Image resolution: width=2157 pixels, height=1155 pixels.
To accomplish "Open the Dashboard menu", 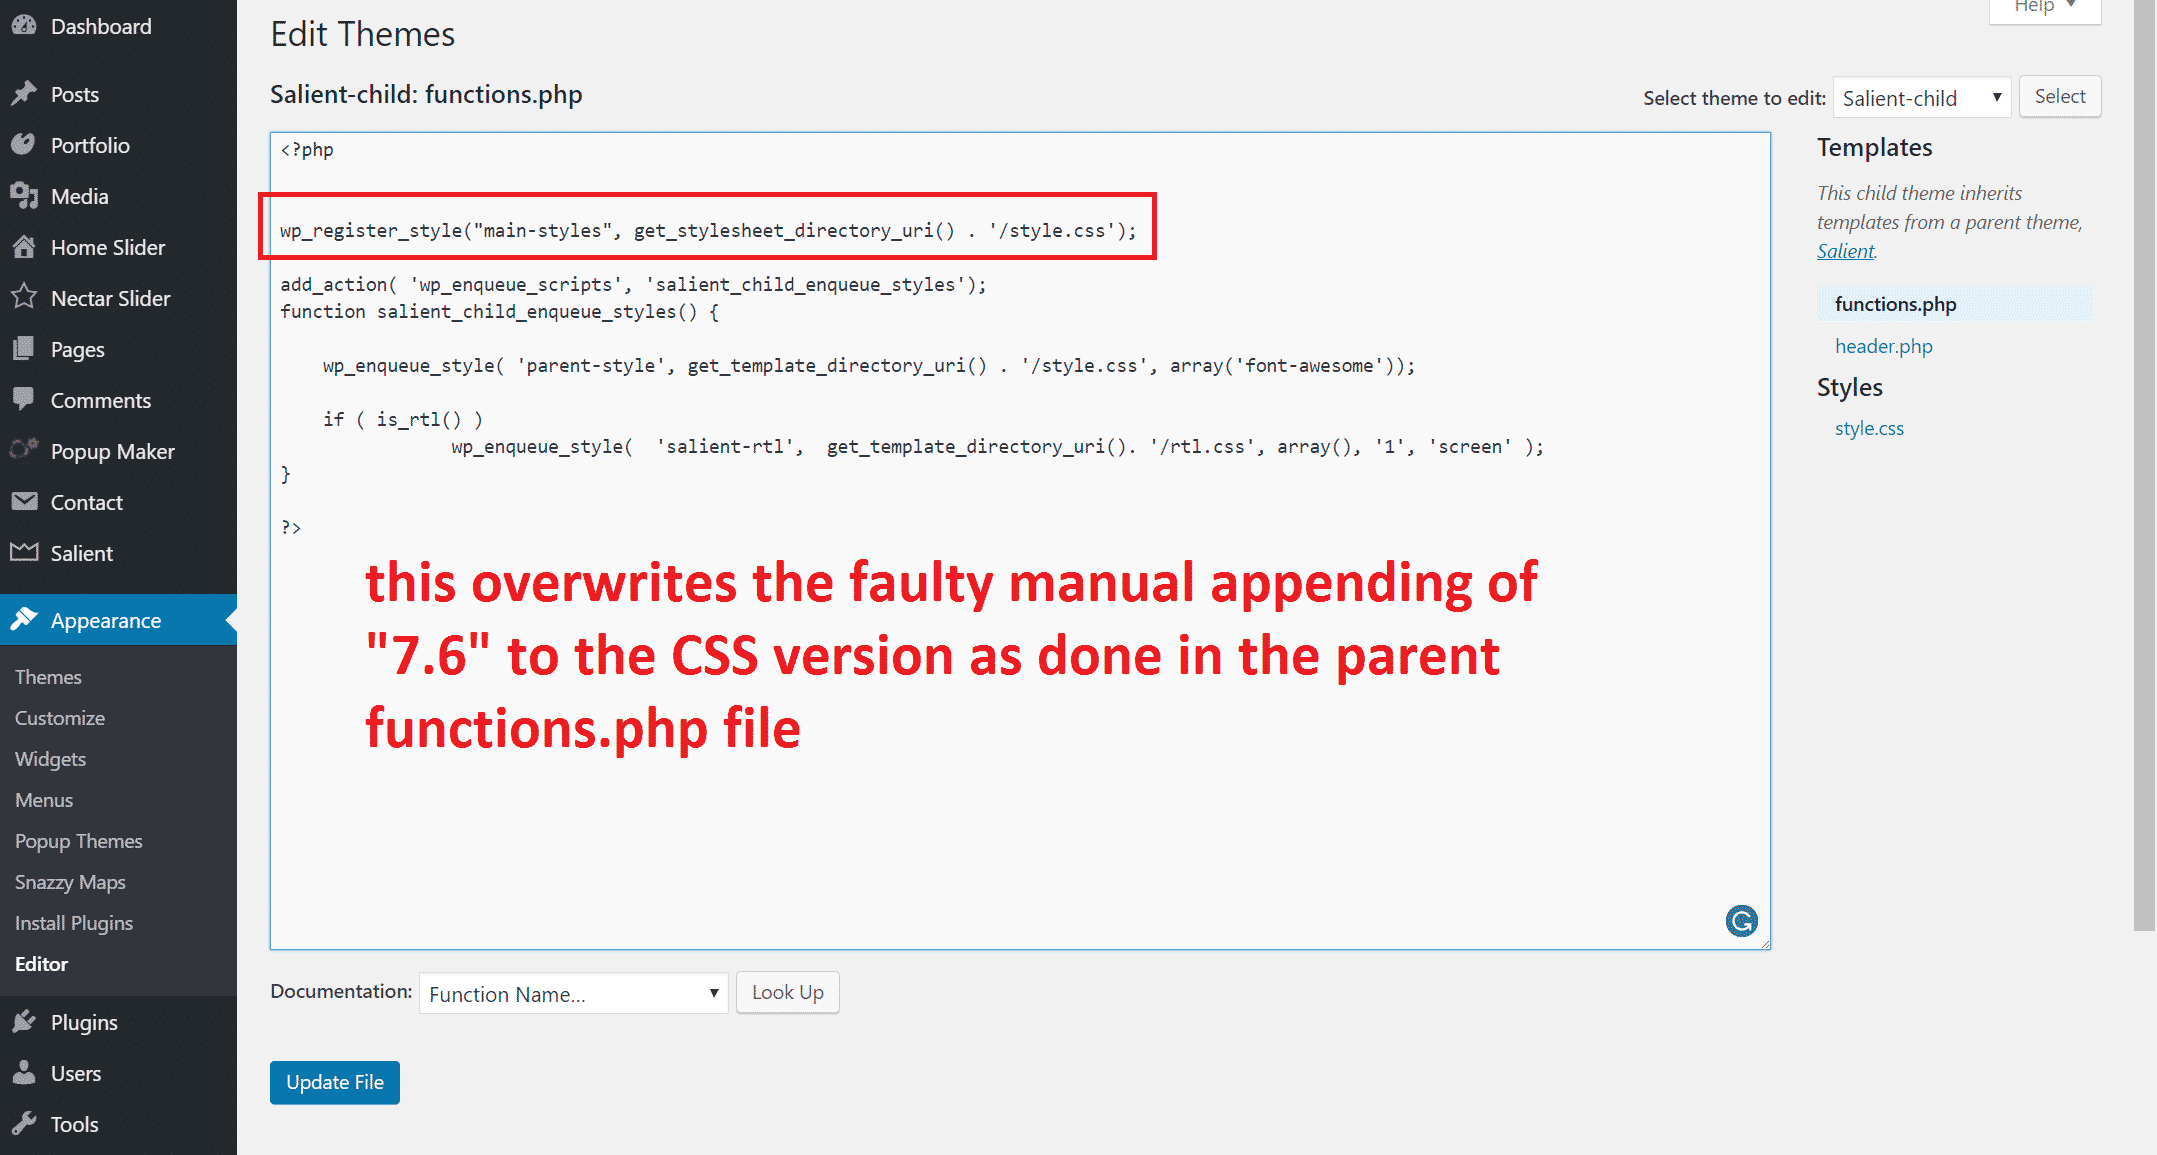I will tap(118, 27).
